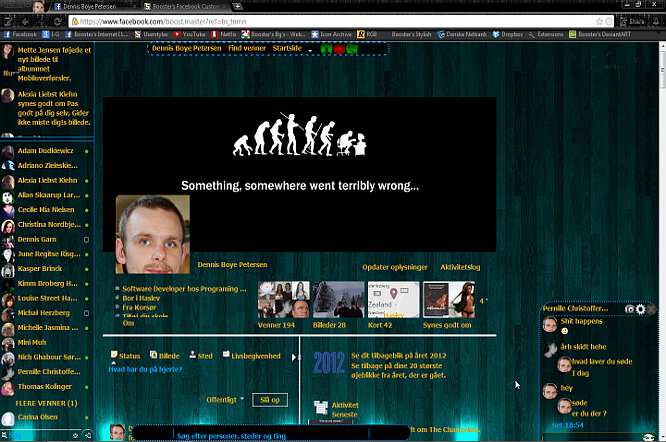Click the Share button in browser toolbar

point(632,21)
